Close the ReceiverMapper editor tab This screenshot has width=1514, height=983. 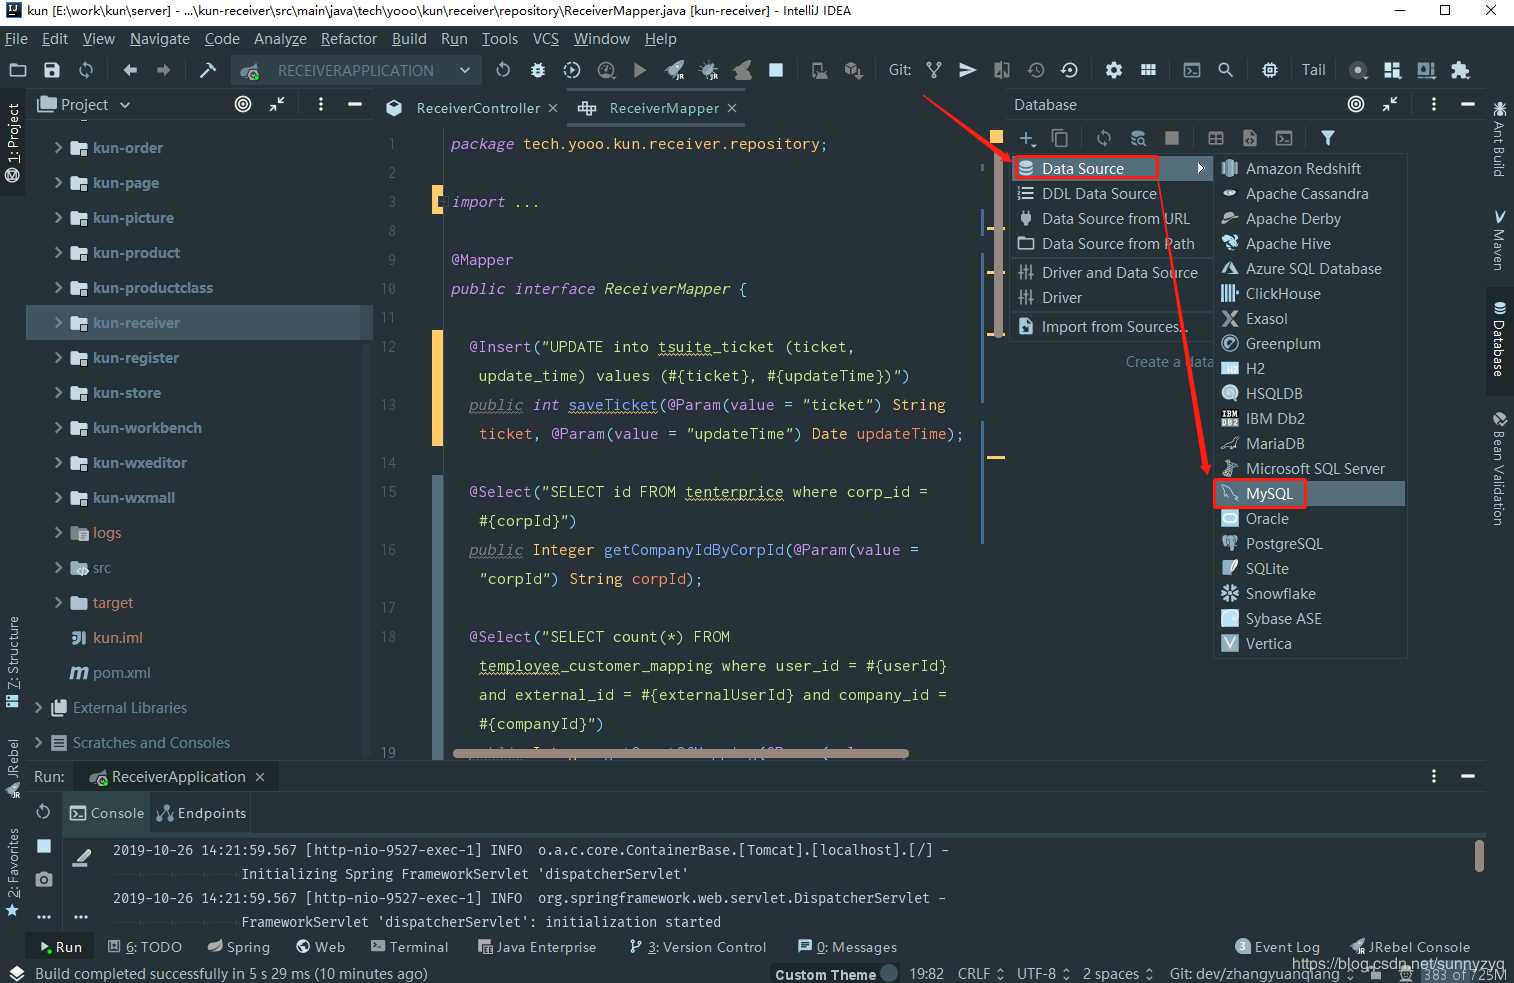tap(732, 108)
